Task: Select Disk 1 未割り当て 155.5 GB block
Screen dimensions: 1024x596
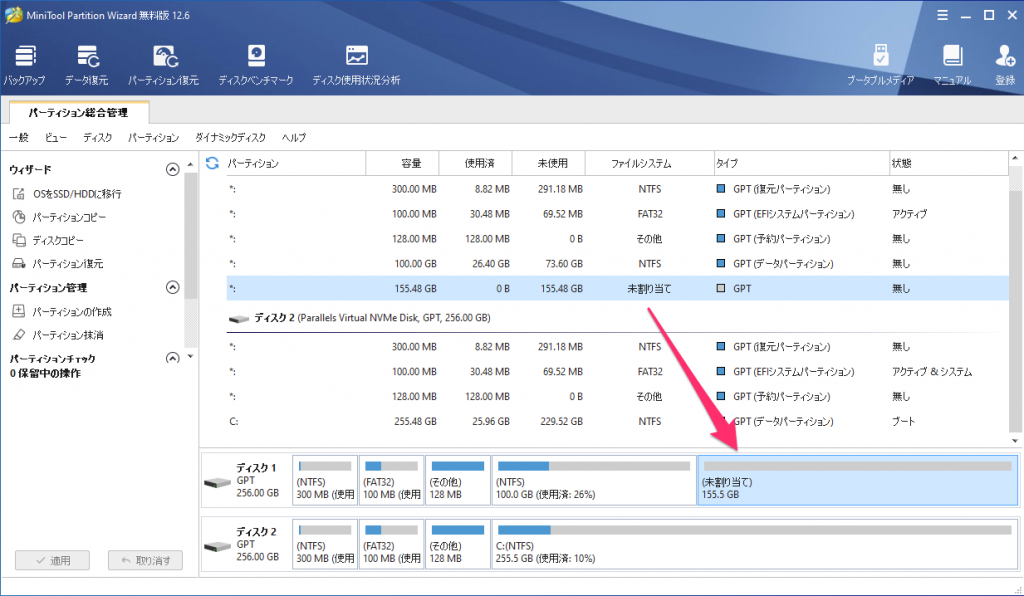Action: click(857, 480)
